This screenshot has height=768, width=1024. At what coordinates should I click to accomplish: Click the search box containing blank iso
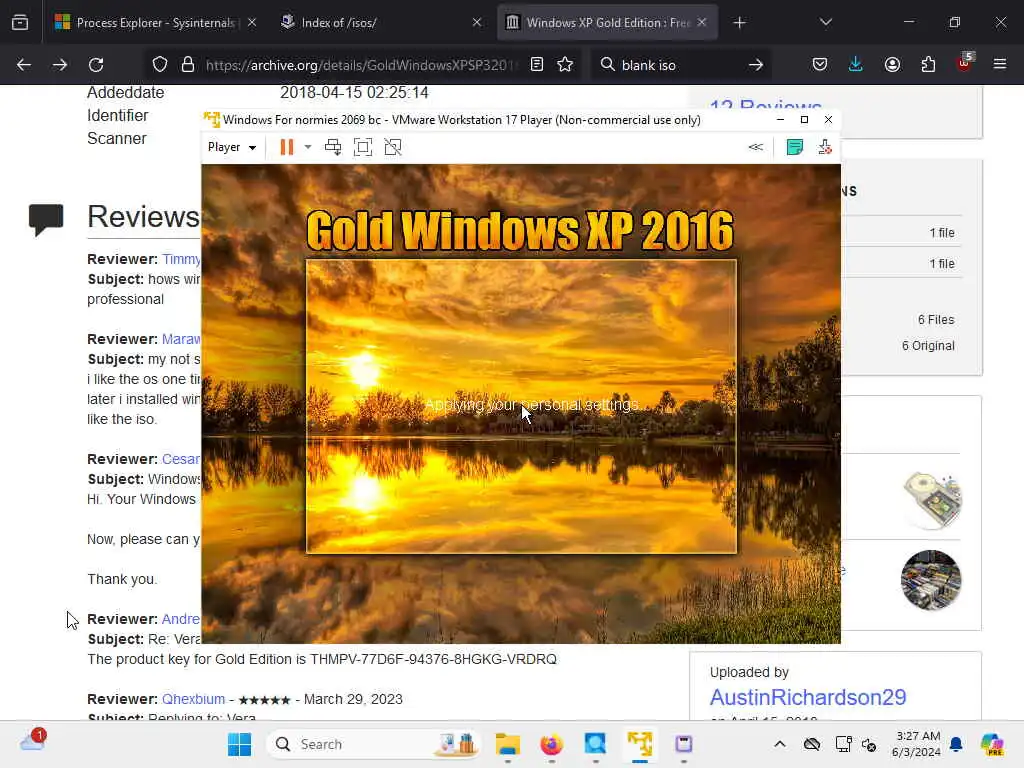click(x=680, y=65)
